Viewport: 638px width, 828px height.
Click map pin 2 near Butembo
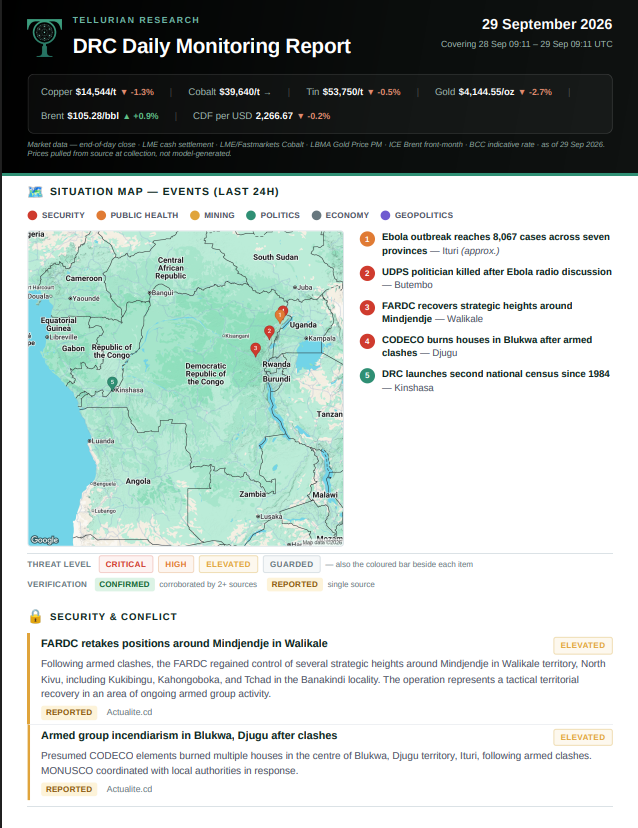[x=269, y=332]
